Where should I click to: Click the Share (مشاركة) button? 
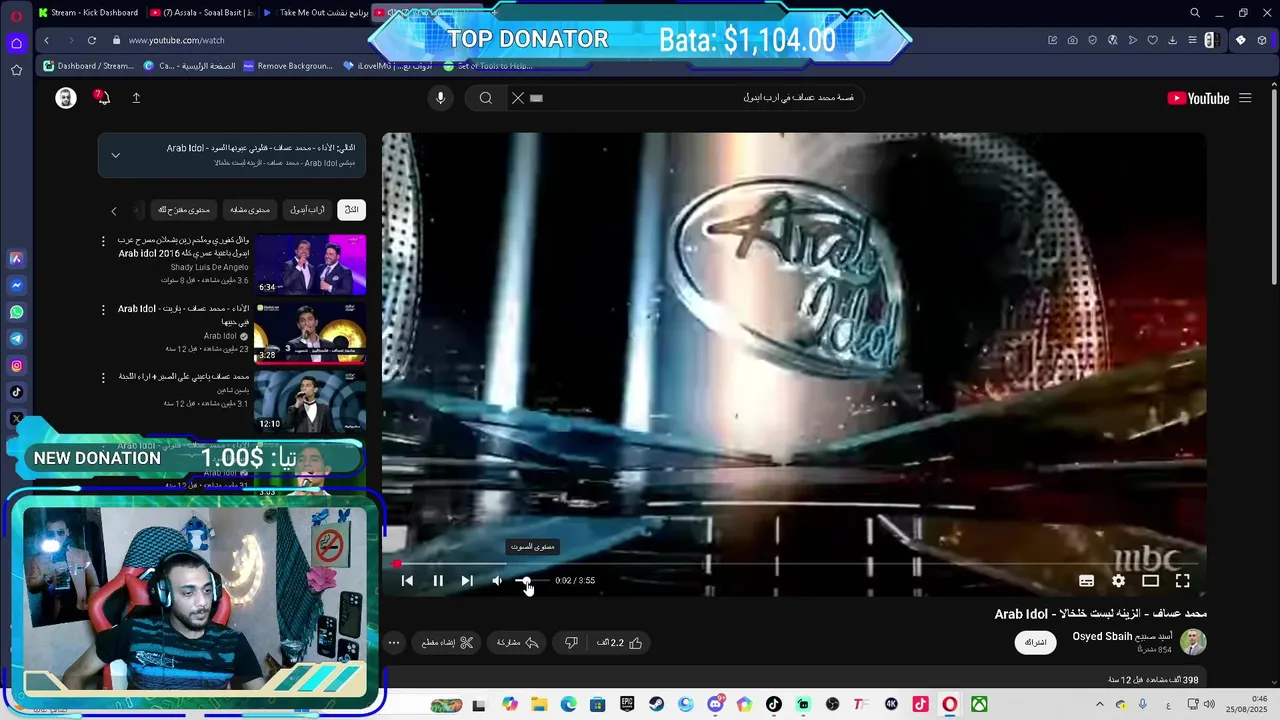tap(518, 643)
